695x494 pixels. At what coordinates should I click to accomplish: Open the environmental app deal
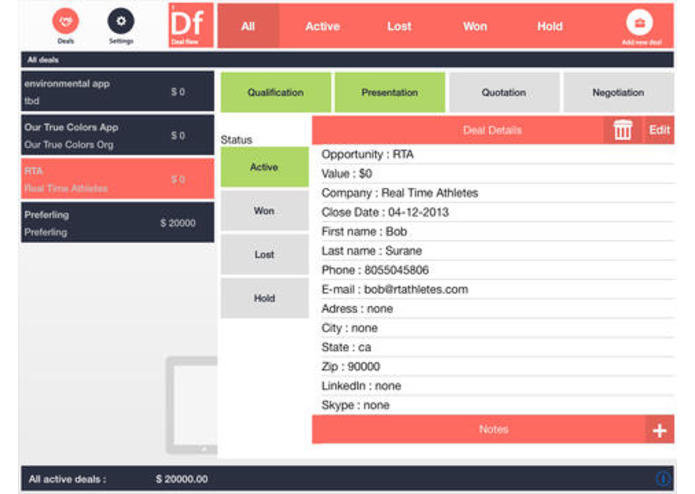tap(117, 92)
